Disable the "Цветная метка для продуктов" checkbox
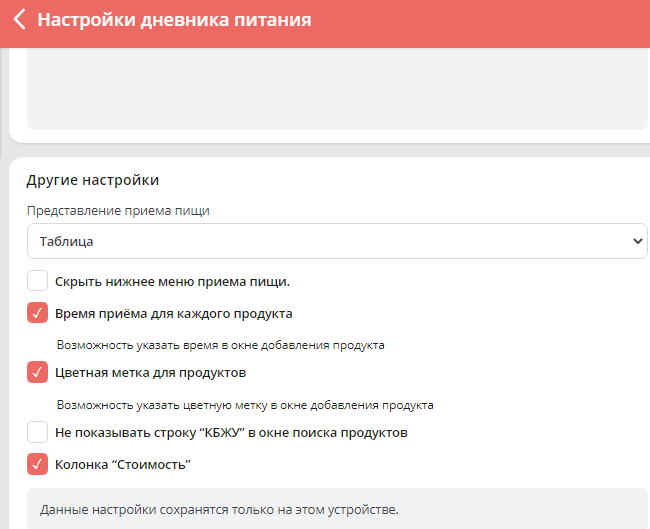This screenshot has width=650, height=529. pyautogui.click(x=37, y=372)
